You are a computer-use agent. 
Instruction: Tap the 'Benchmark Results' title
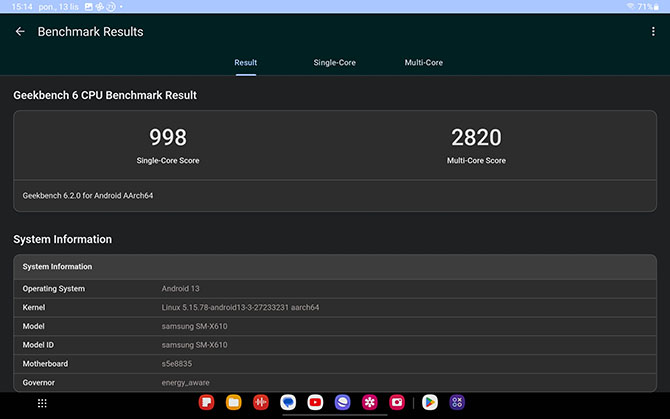pos(91,32)
